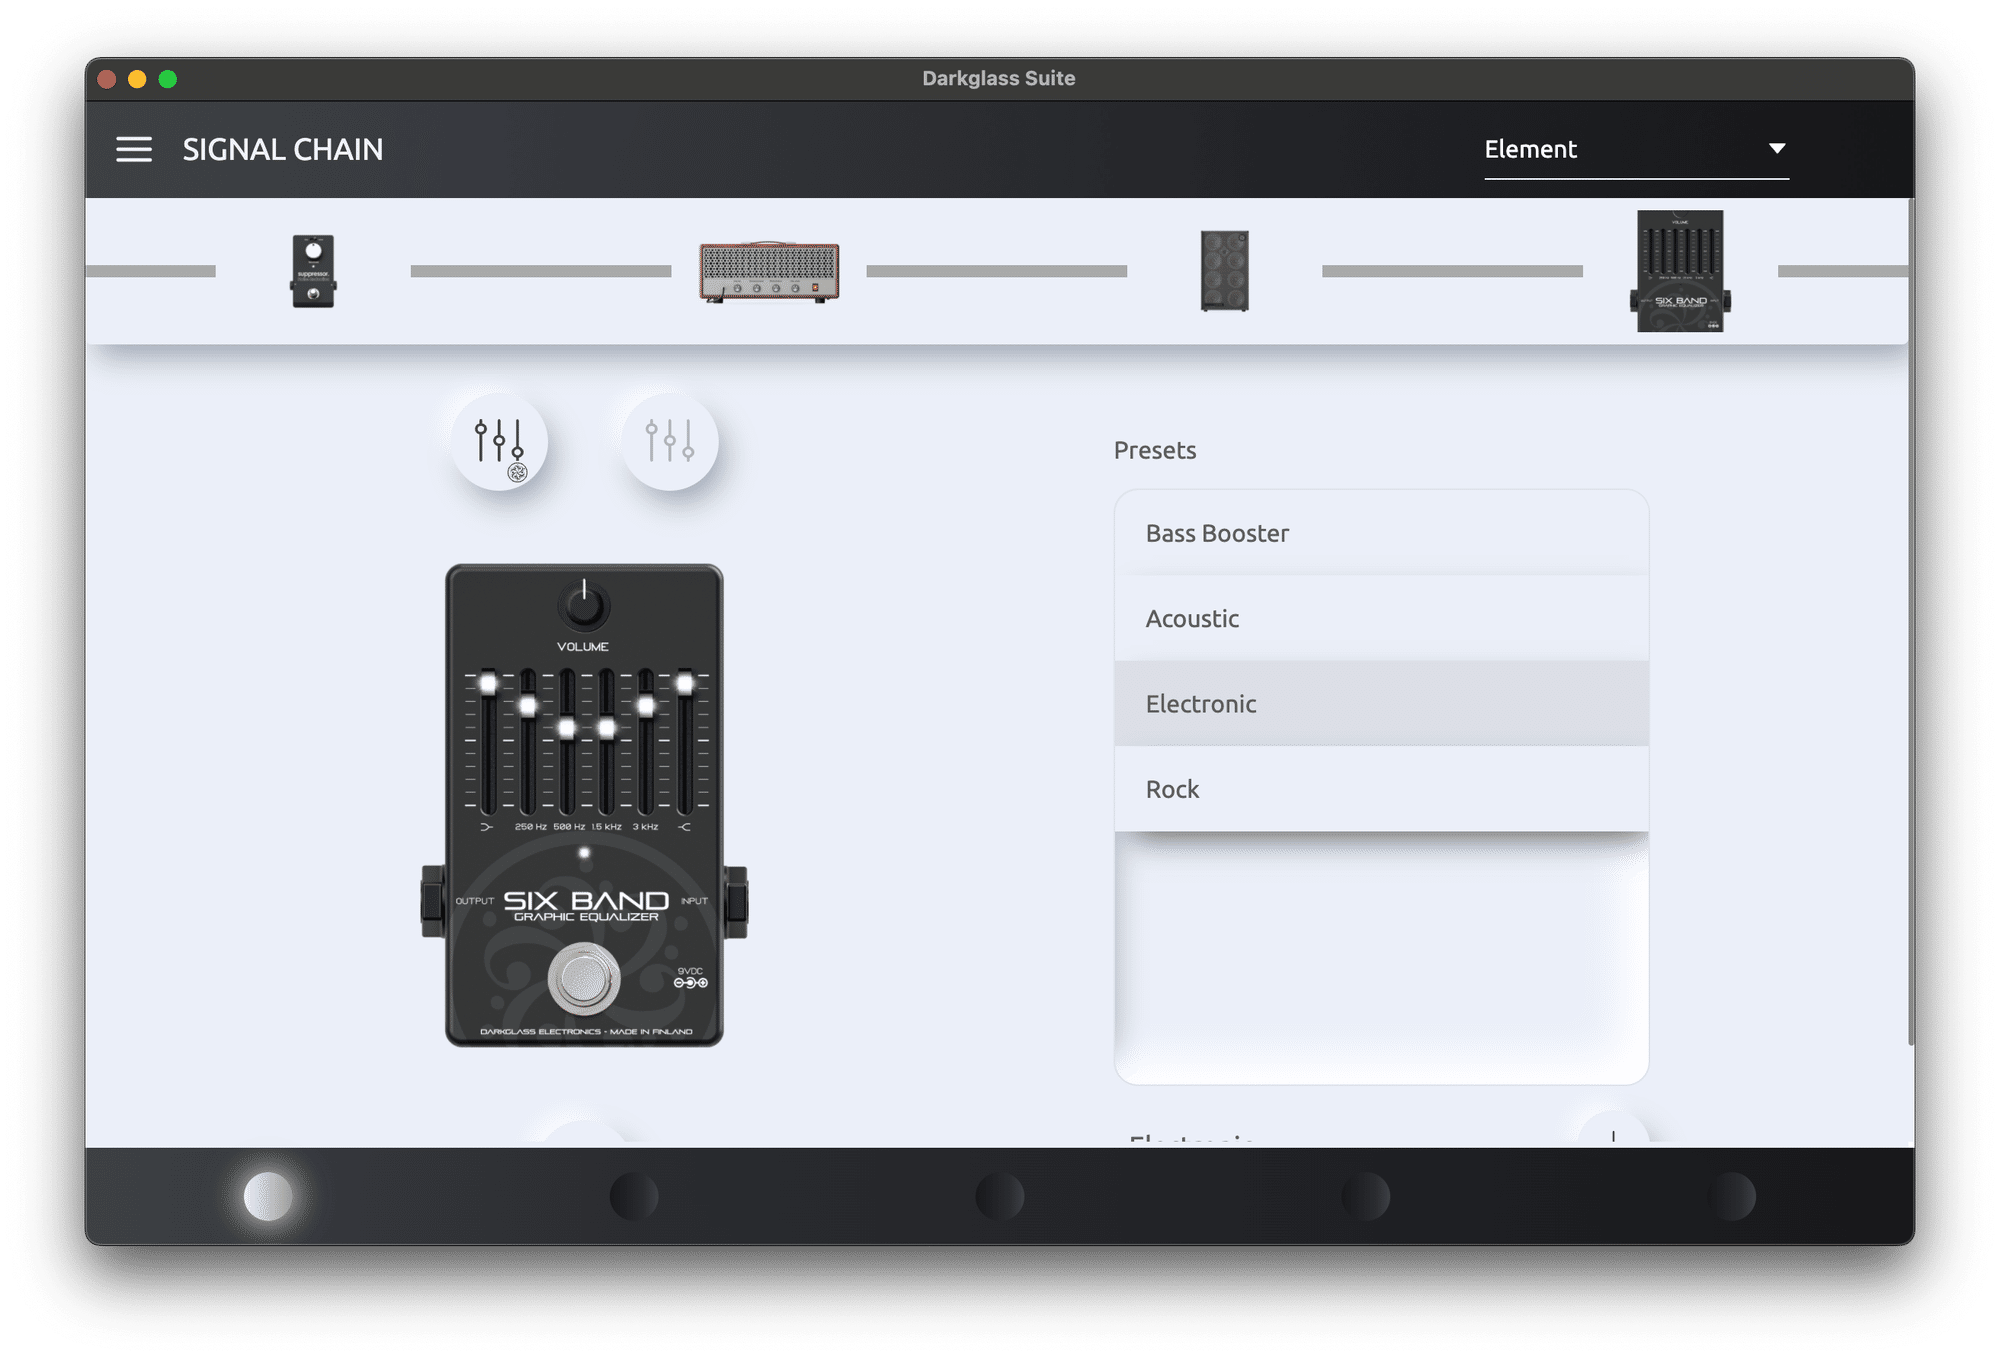Screen dimensions: 2000x1358
Task: Open the hamburger navigation menu
Action: [133, 149]
